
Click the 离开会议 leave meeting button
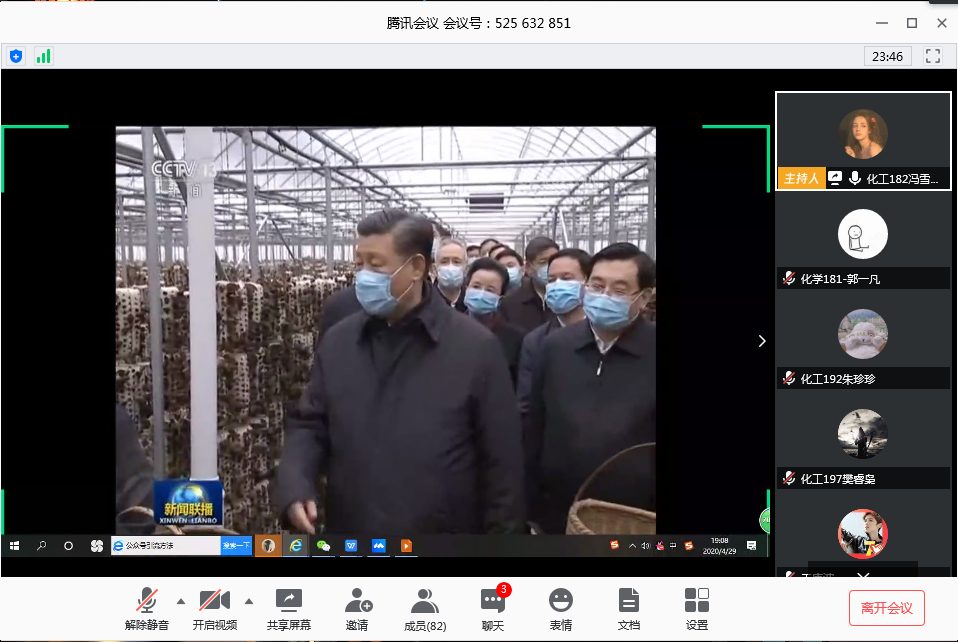pyautogui.click(x=887, y=608)
